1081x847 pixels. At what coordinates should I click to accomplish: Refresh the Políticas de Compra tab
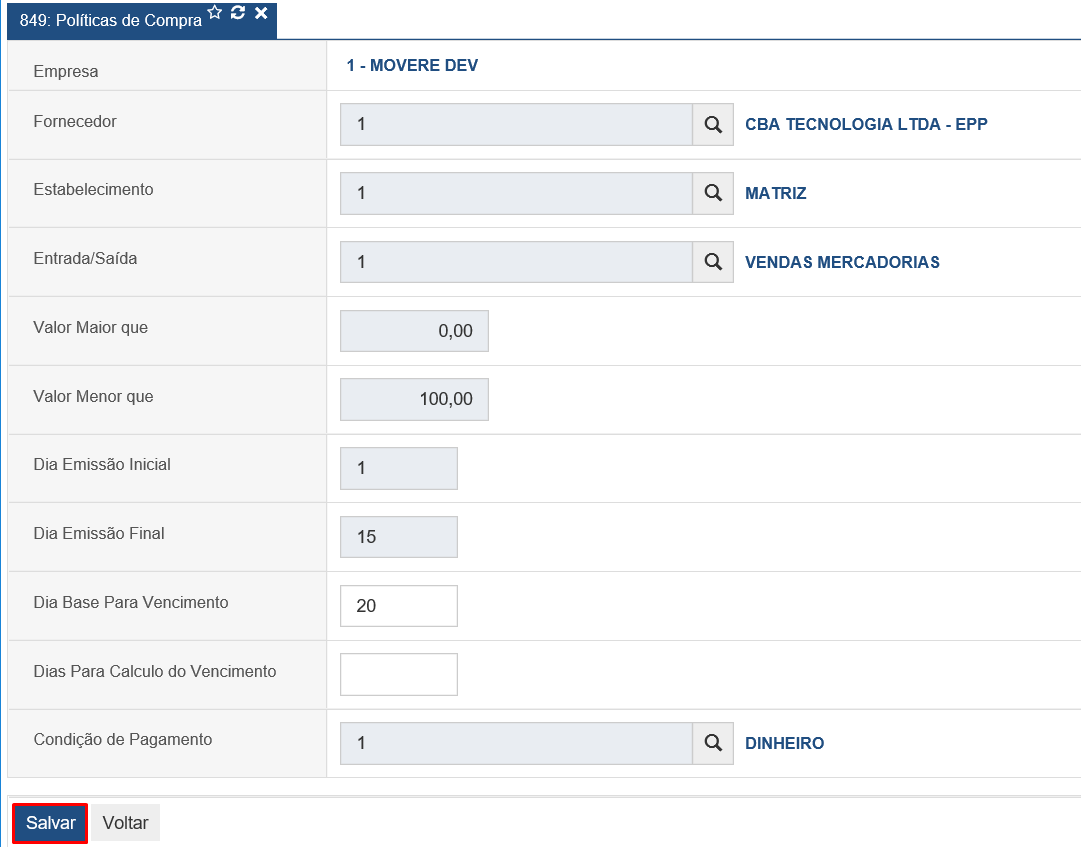(x=238, y=12)
